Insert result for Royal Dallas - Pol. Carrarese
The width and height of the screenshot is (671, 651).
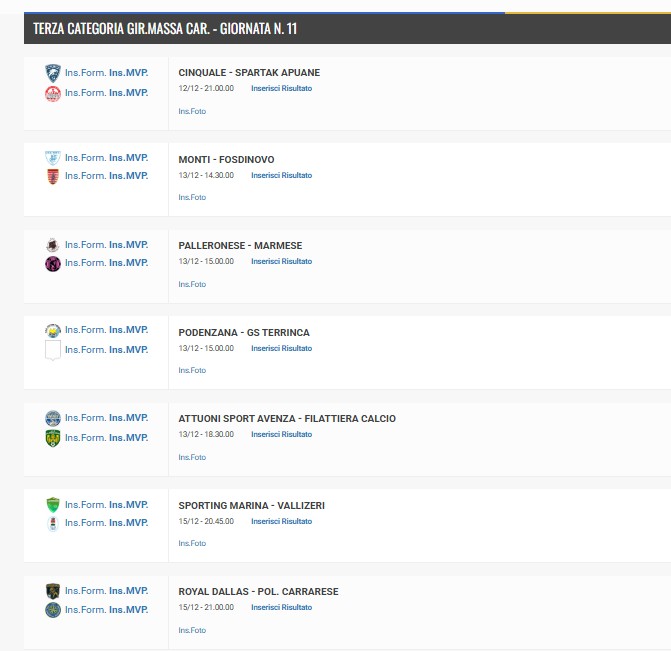[x=281, y=607]
